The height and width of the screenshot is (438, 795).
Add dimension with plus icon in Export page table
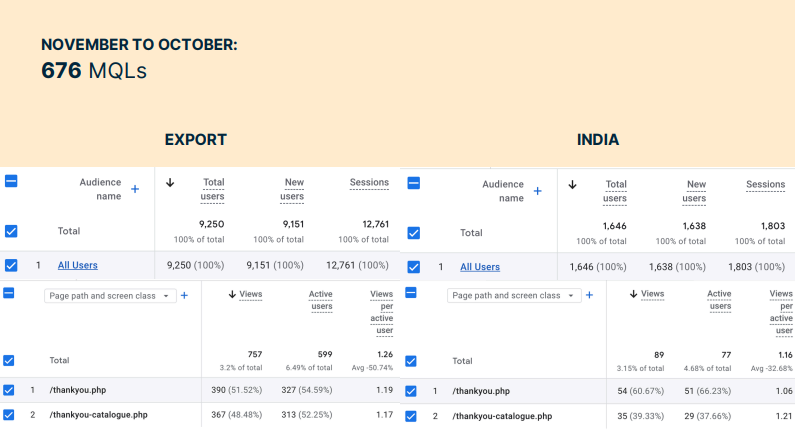[184, 296]
